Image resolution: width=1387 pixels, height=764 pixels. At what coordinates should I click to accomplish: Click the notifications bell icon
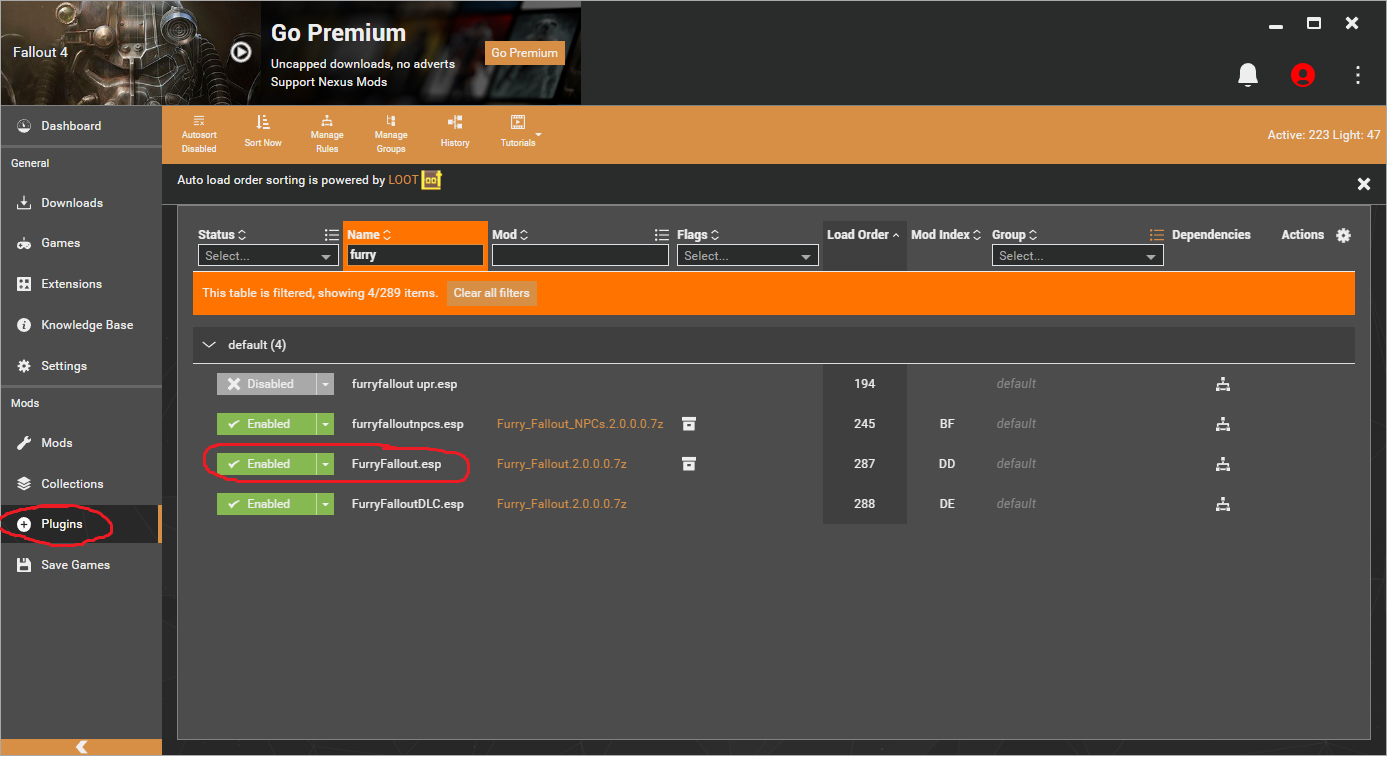coord(1247,75)
